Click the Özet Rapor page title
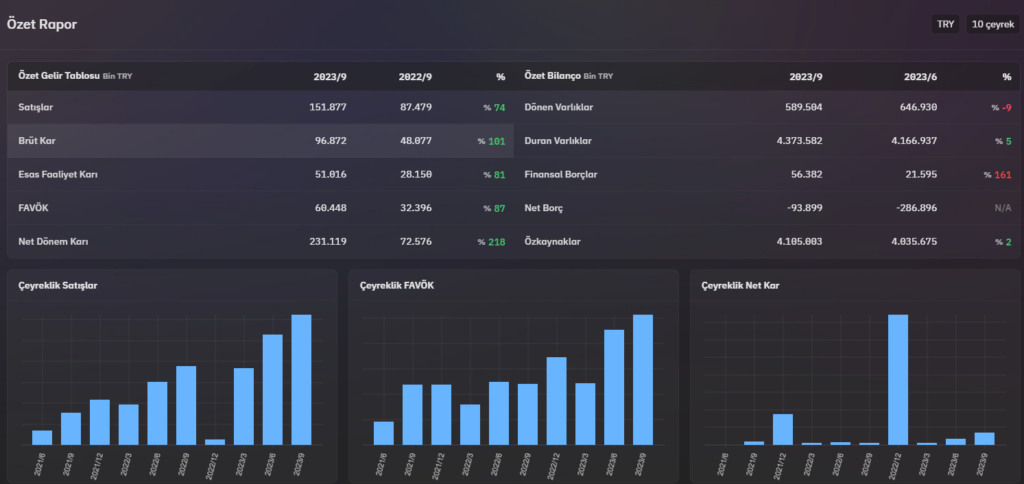 [42, 24]
